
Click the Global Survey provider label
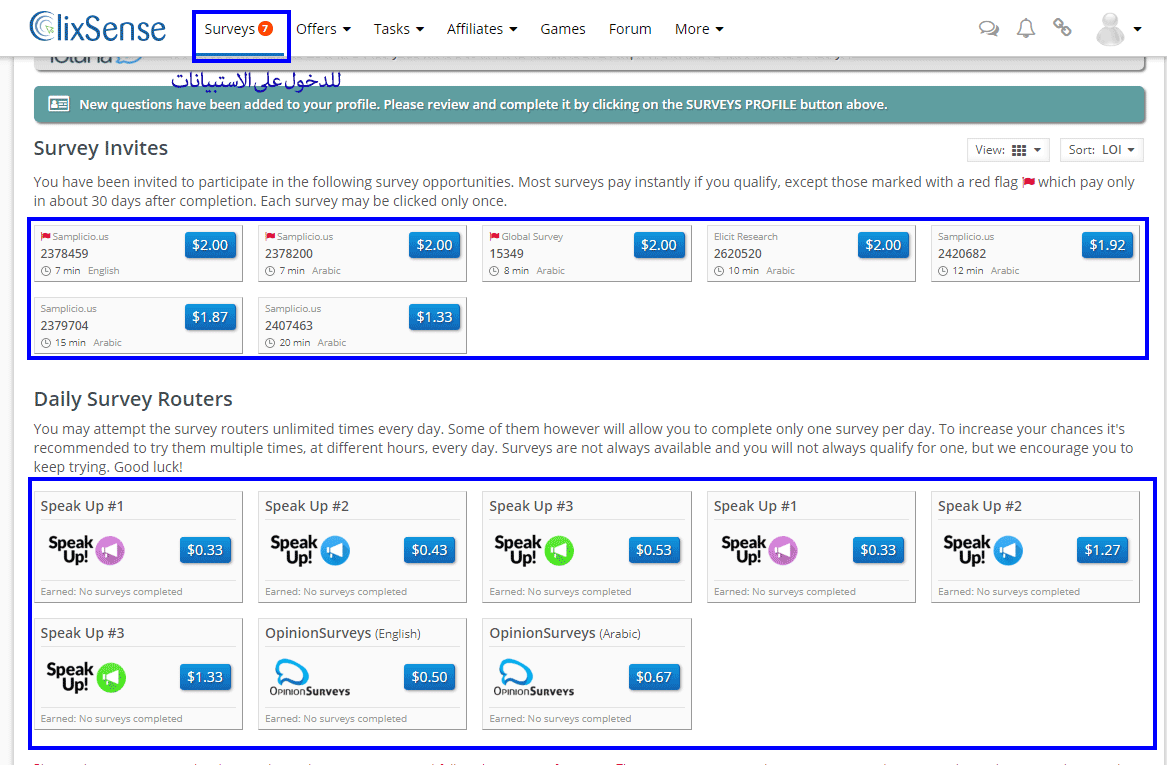click(x=532, y=237)
